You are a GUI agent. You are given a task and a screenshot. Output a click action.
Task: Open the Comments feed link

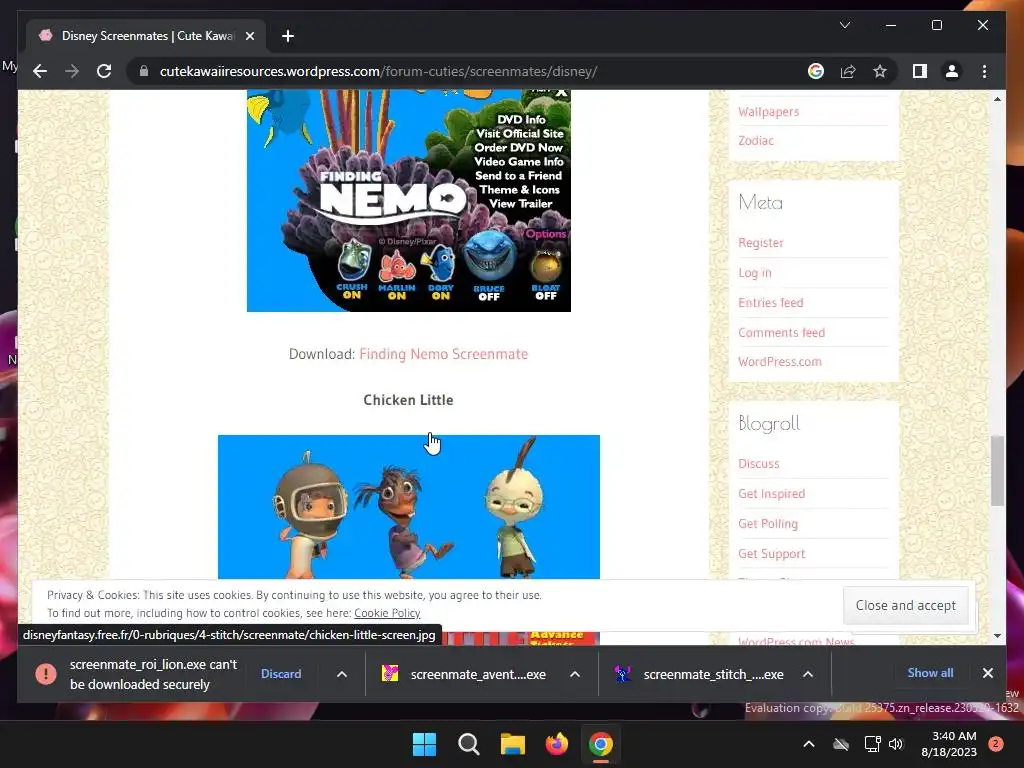(x=782, y=332)
